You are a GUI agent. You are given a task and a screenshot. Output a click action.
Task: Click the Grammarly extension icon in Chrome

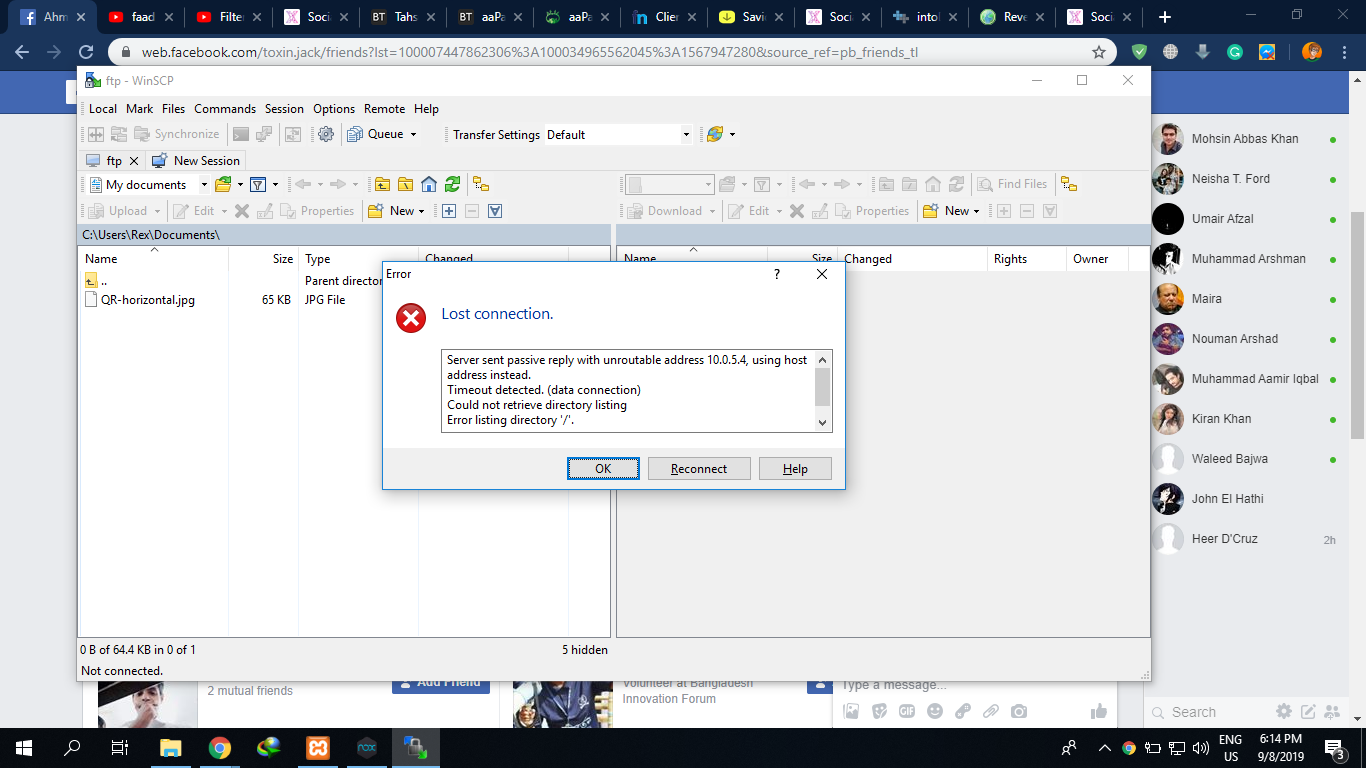pyautogui.click(x=1235, y=52)
